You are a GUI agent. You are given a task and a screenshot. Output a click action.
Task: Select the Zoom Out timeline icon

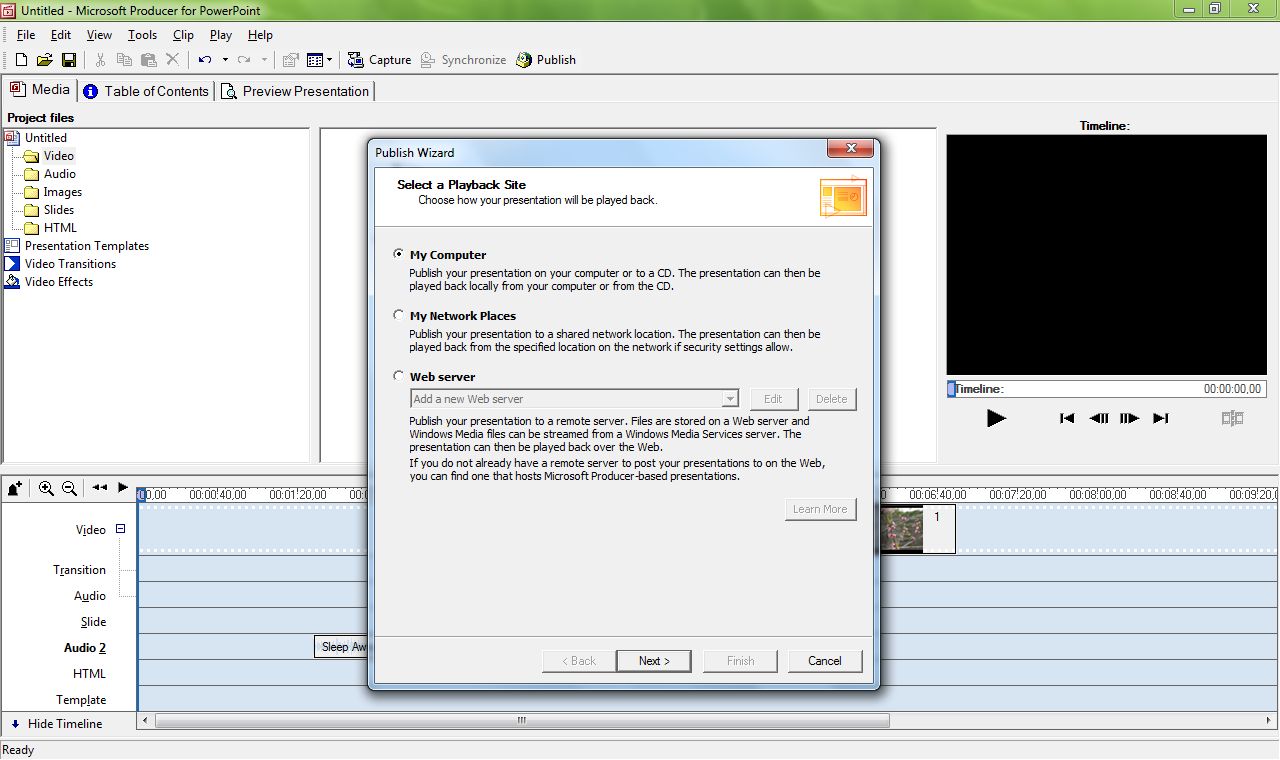(68, 488)
